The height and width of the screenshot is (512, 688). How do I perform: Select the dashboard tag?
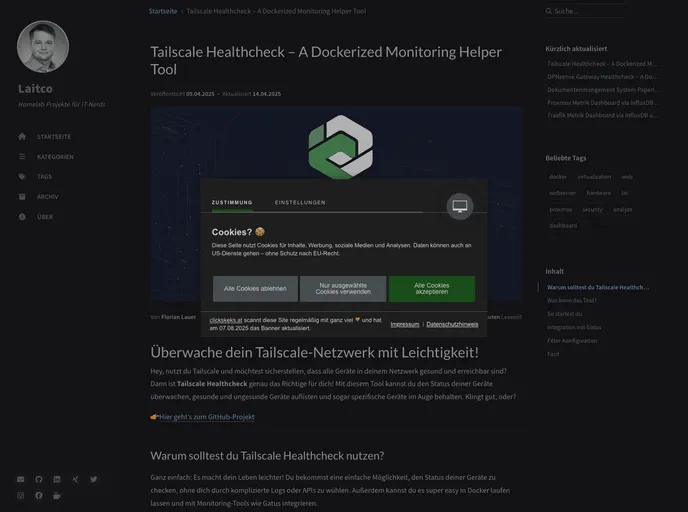pos(563,226)
